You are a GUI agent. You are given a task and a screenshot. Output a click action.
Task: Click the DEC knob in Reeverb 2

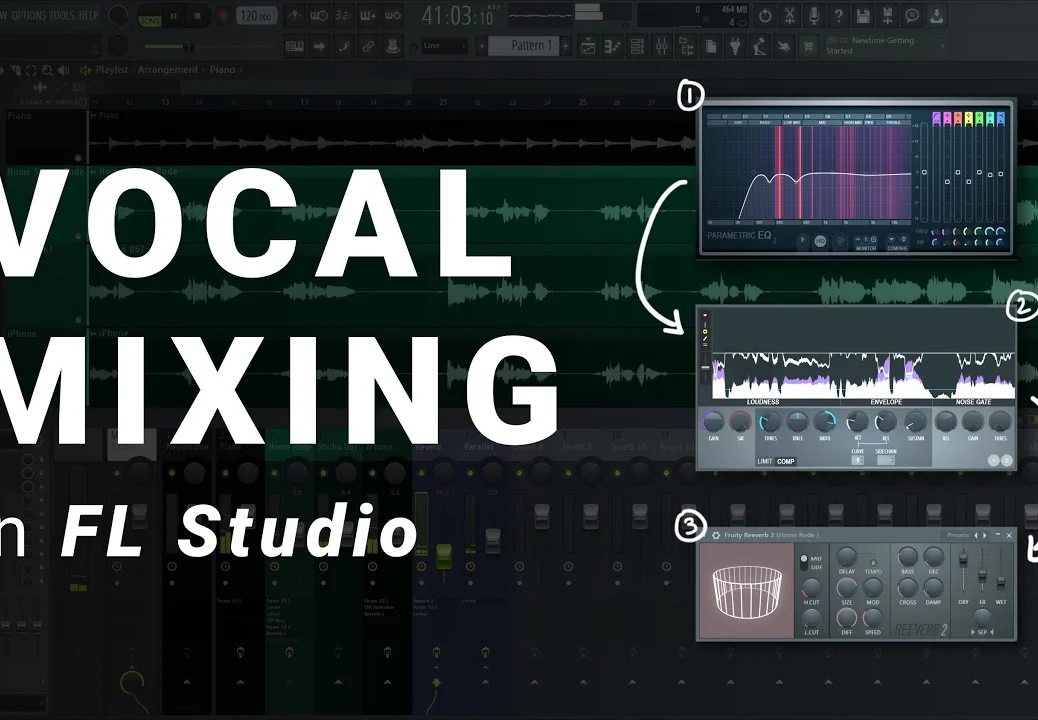(x=933, y=557)
